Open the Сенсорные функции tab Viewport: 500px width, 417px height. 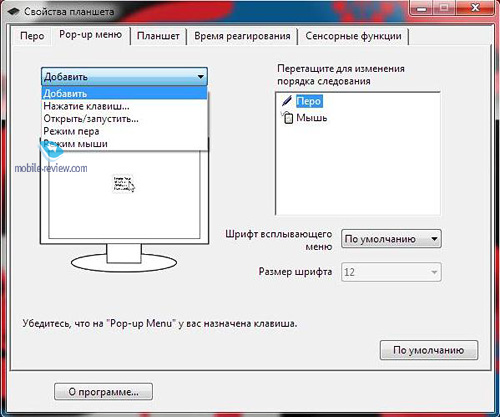(x=353, y=36)
